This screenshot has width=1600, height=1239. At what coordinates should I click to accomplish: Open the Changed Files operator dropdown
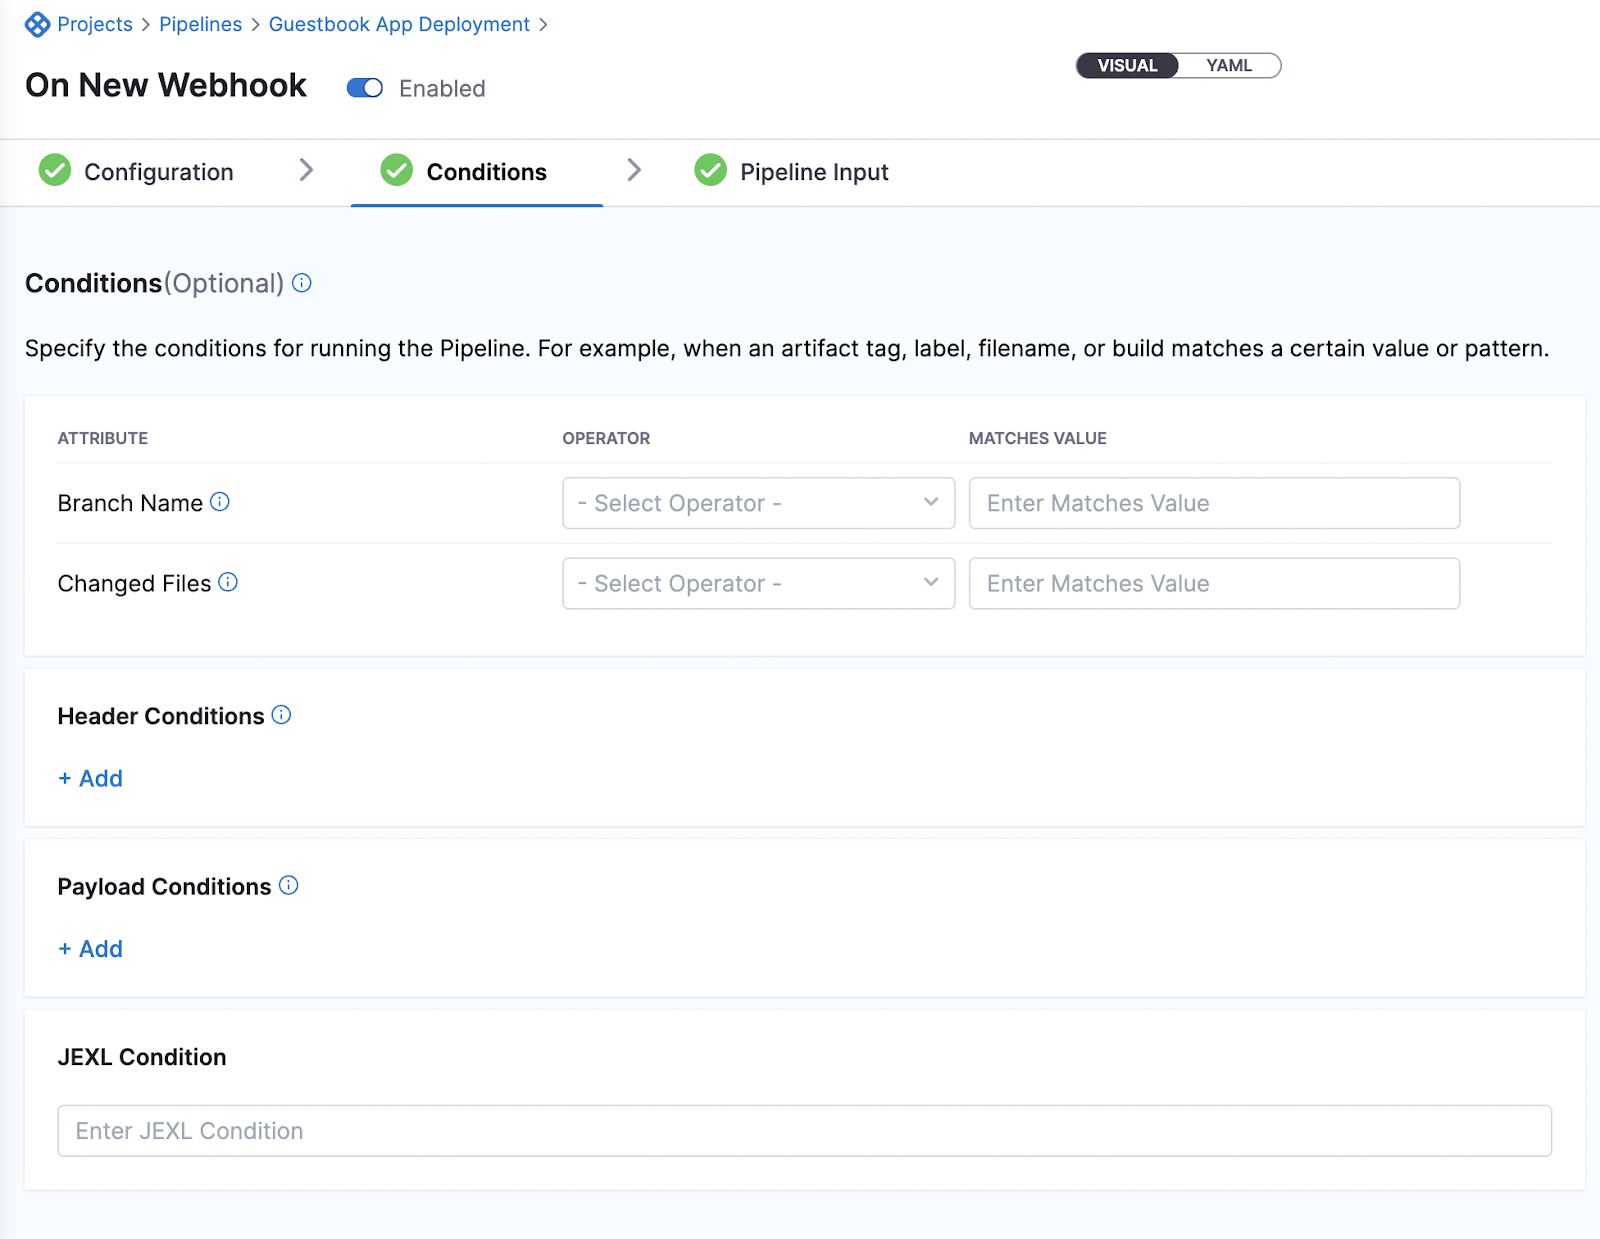click(x=757, y=583)
